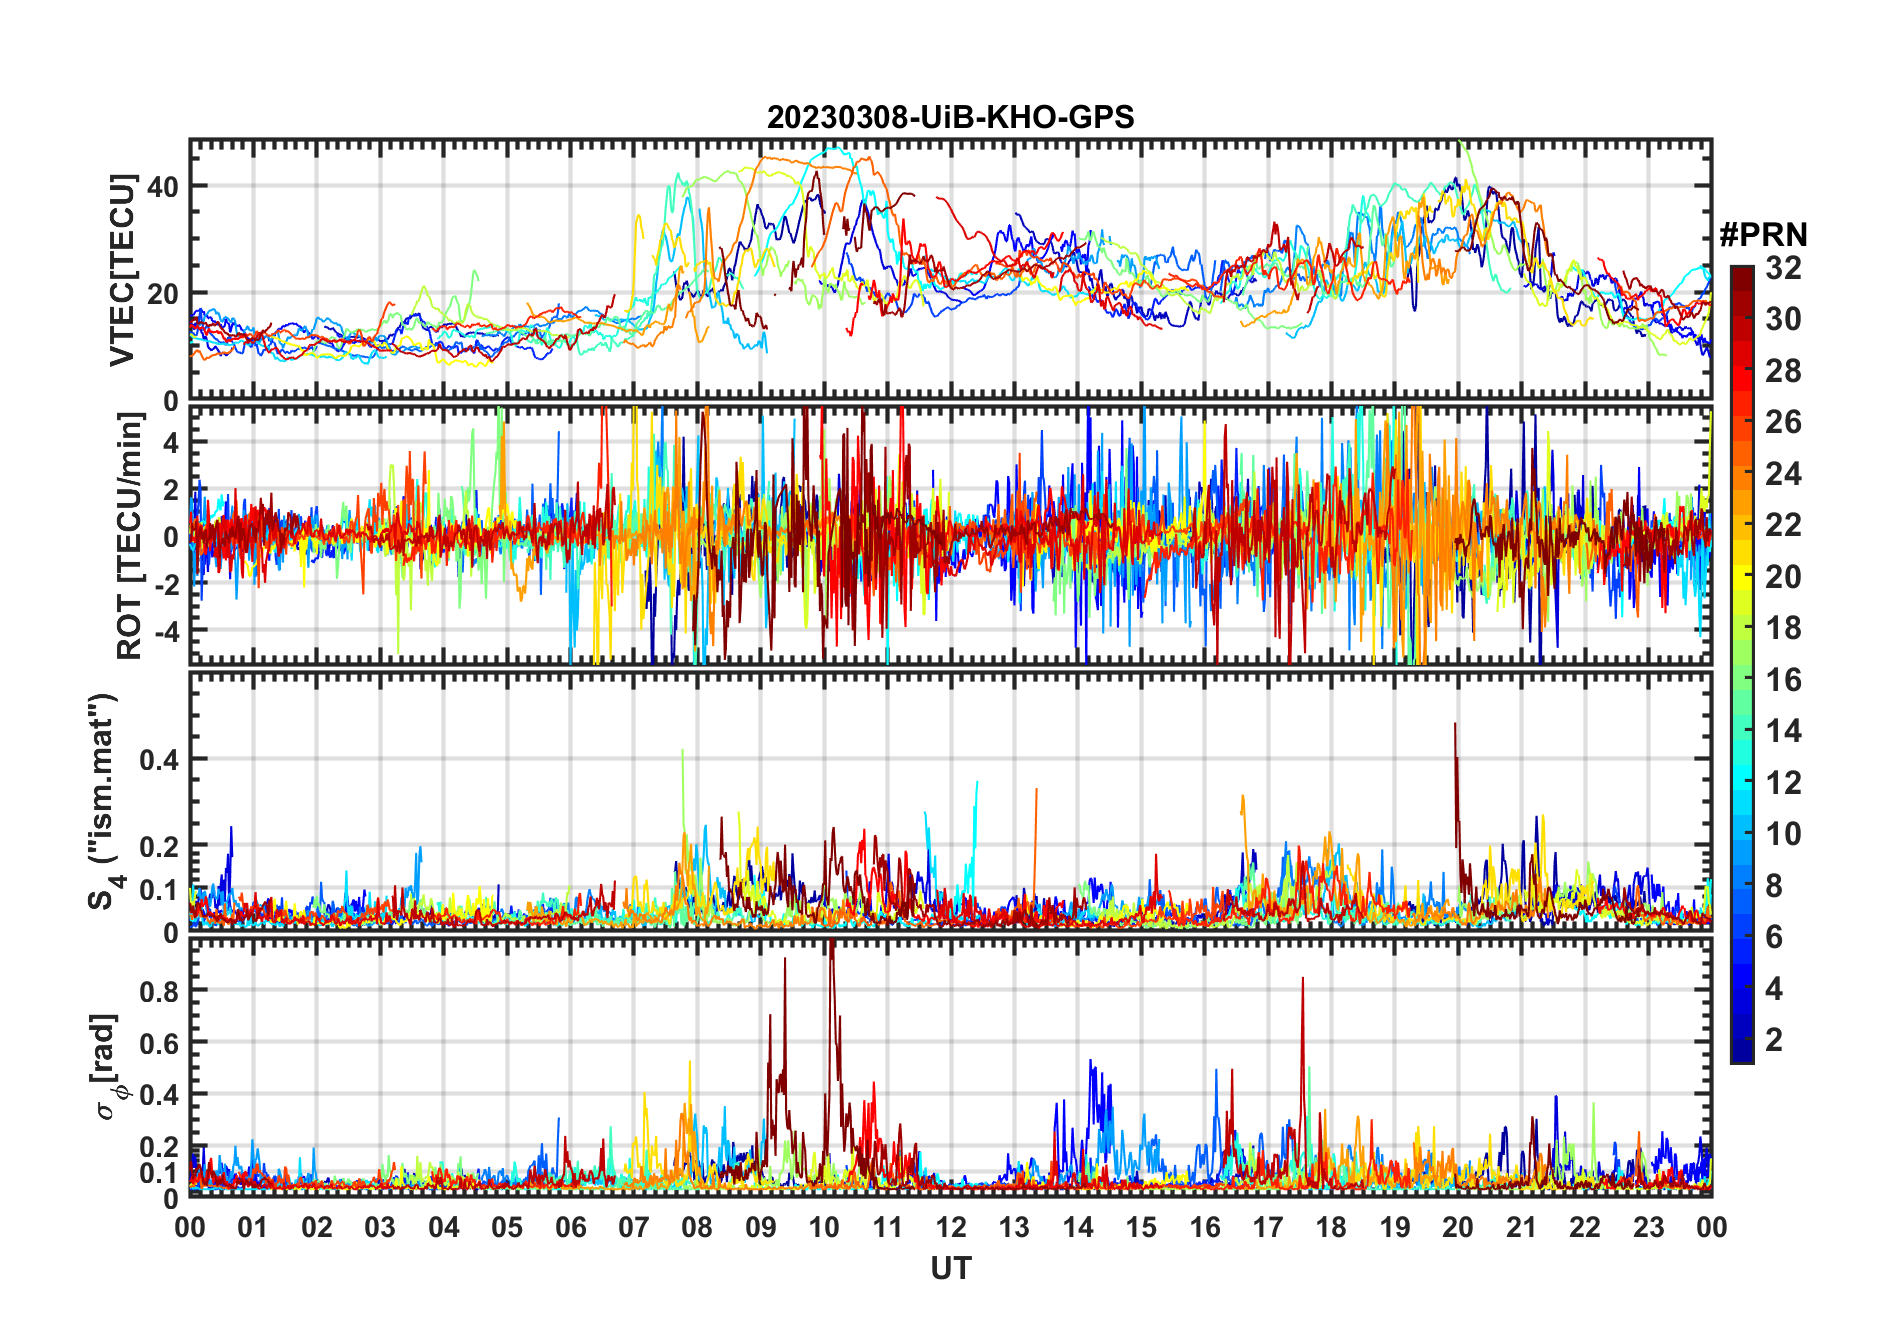The height and width of the screenshot is (1330, 1902).
Task: Click x-axis tick label 22
Action: (1585, 1227)
